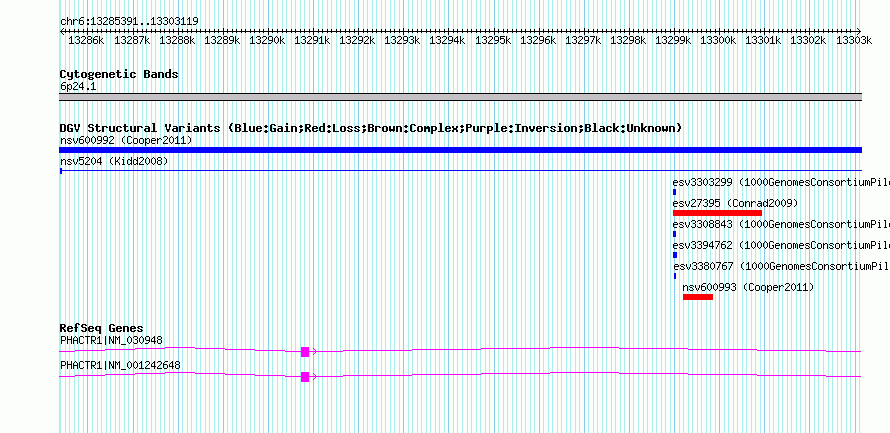This screenshot has width=890, height=433.
Task: Click the 13286k ruler tick label
Action: tap(86, 41)
